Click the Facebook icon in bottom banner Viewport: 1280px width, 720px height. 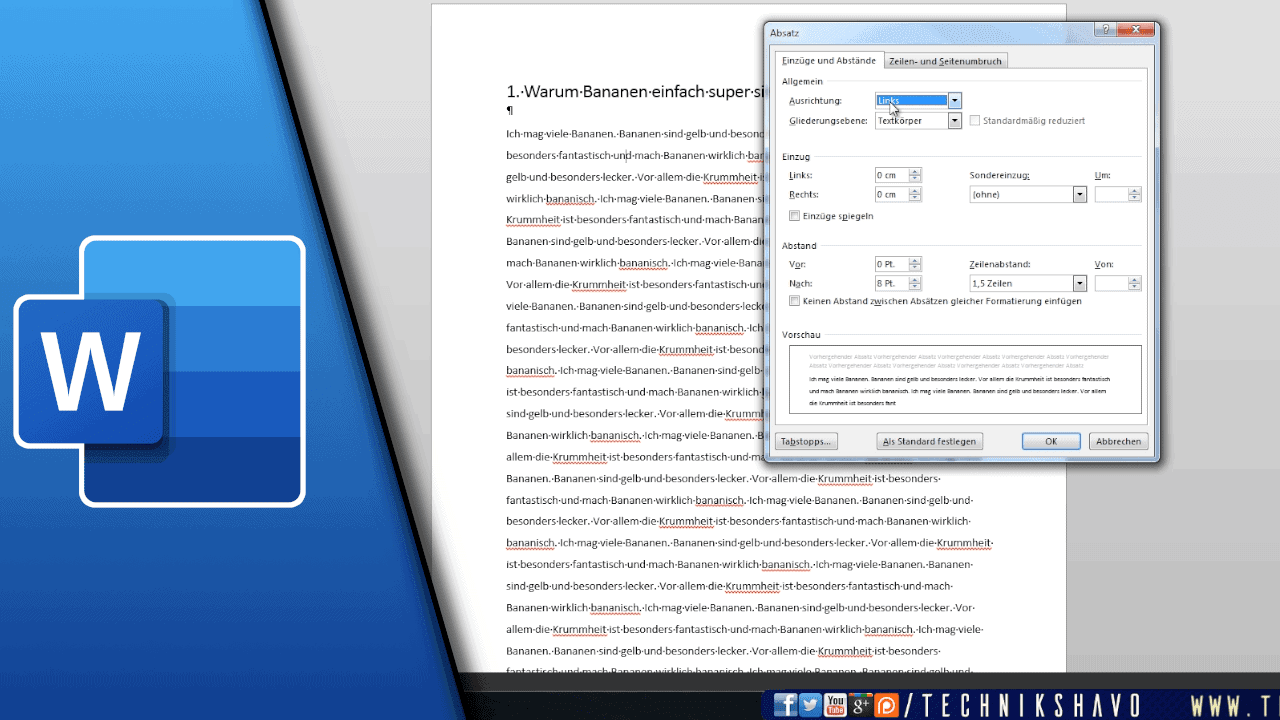786,706
